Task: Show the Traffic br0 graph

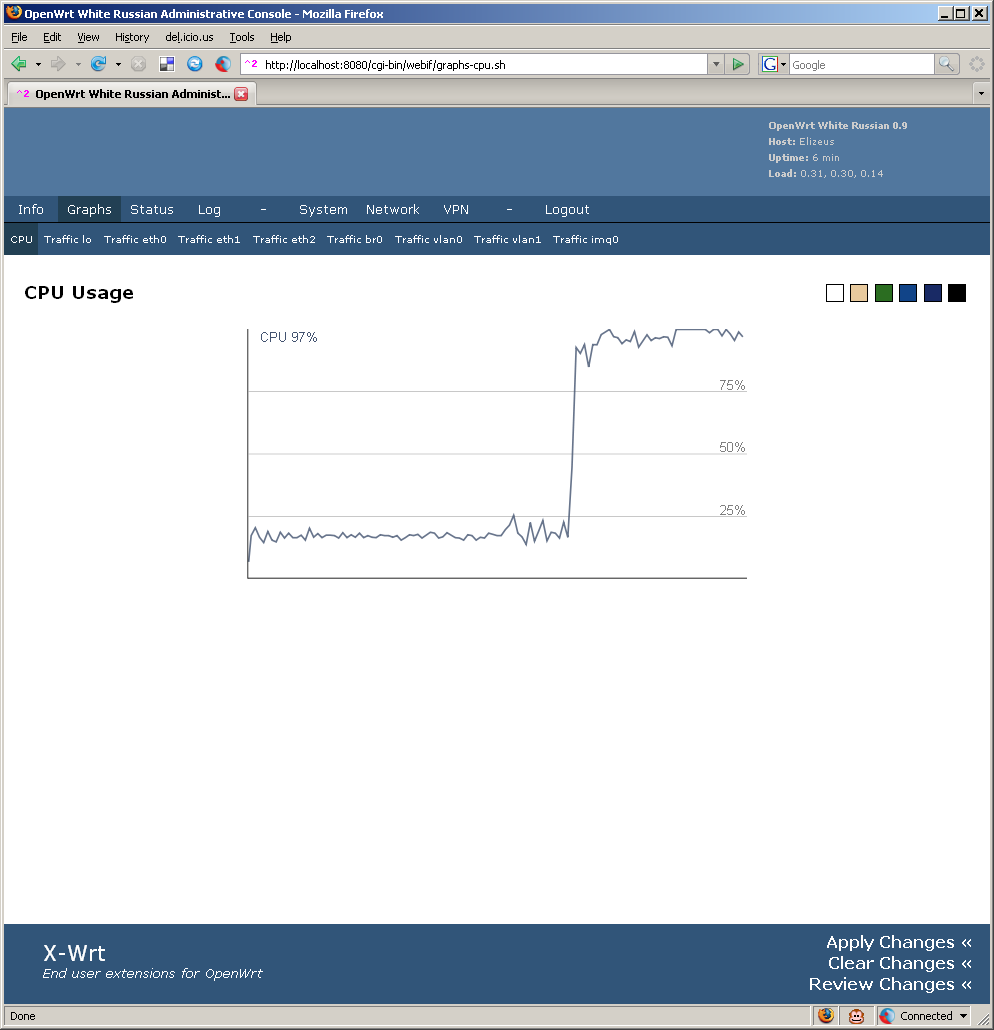Action: point(355,240)
